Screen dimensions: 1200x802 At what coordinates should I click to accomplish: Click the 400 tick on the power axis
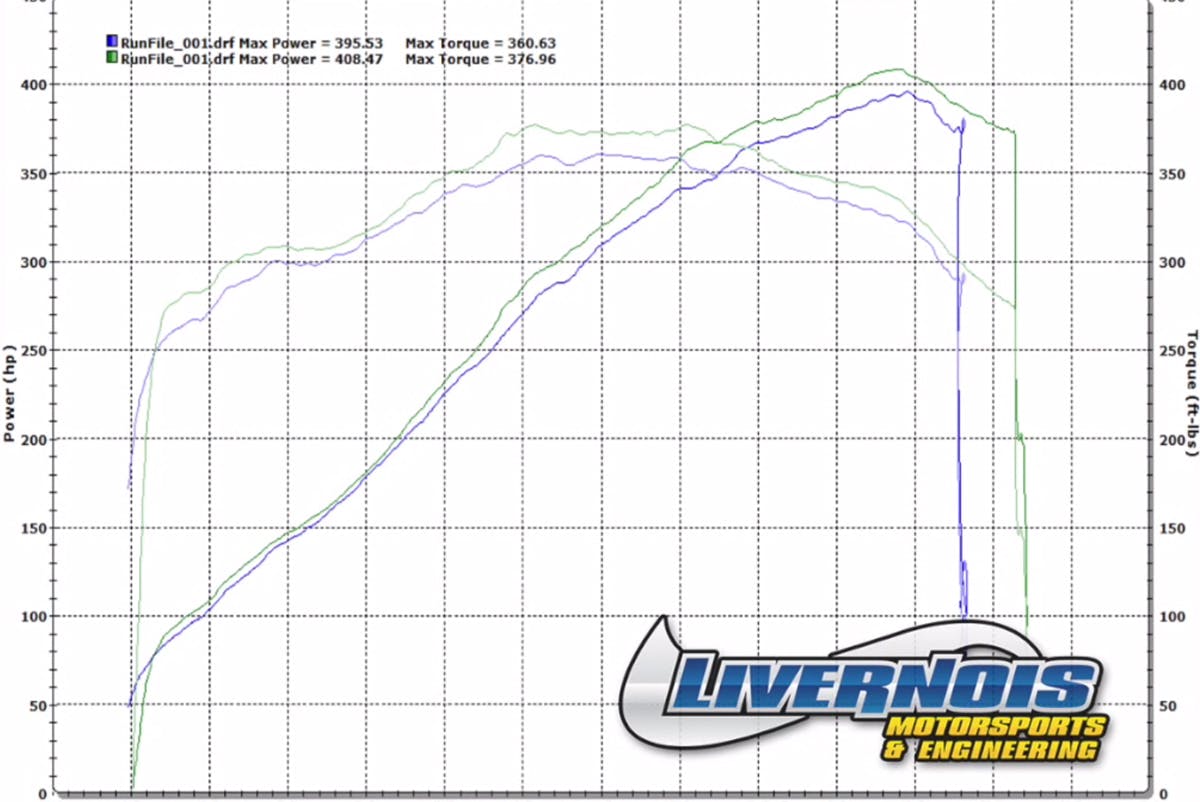[35, 85]
